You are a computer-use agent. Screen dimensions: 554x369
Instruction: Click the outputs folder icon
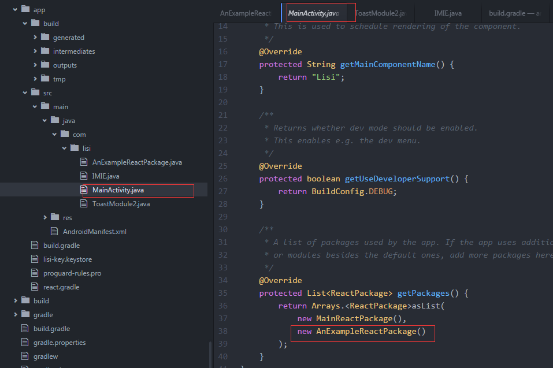coord(45,64)
